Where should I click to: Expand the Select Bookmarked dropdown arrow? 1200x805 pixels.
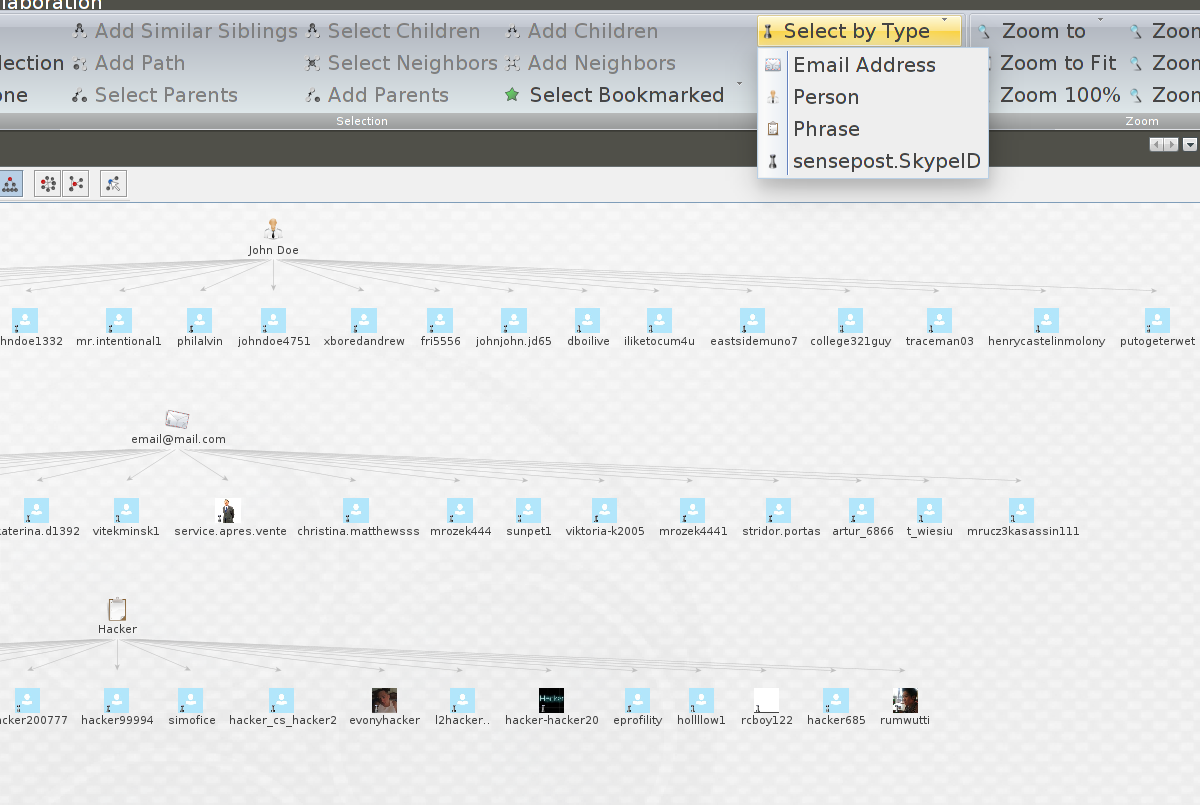pyautogui.click(x=740, y=84)
